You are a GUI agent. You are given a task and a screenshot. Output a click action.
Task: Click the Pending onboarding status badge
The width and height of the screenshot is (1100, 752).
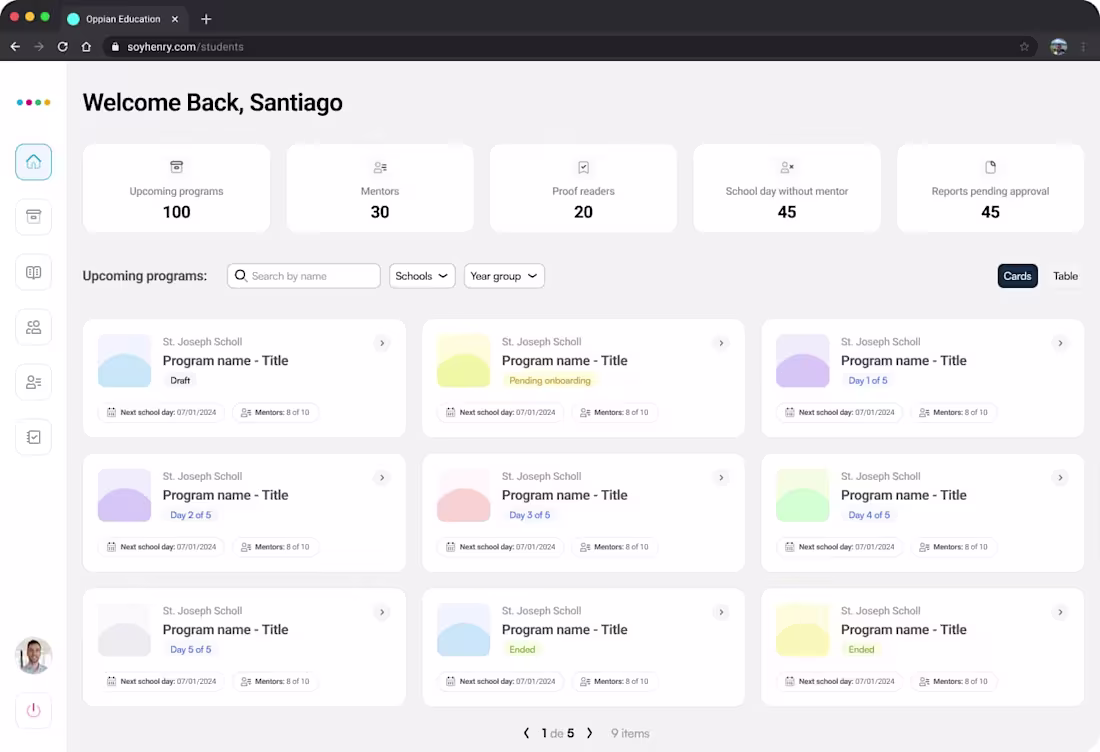tap(549, 380)
